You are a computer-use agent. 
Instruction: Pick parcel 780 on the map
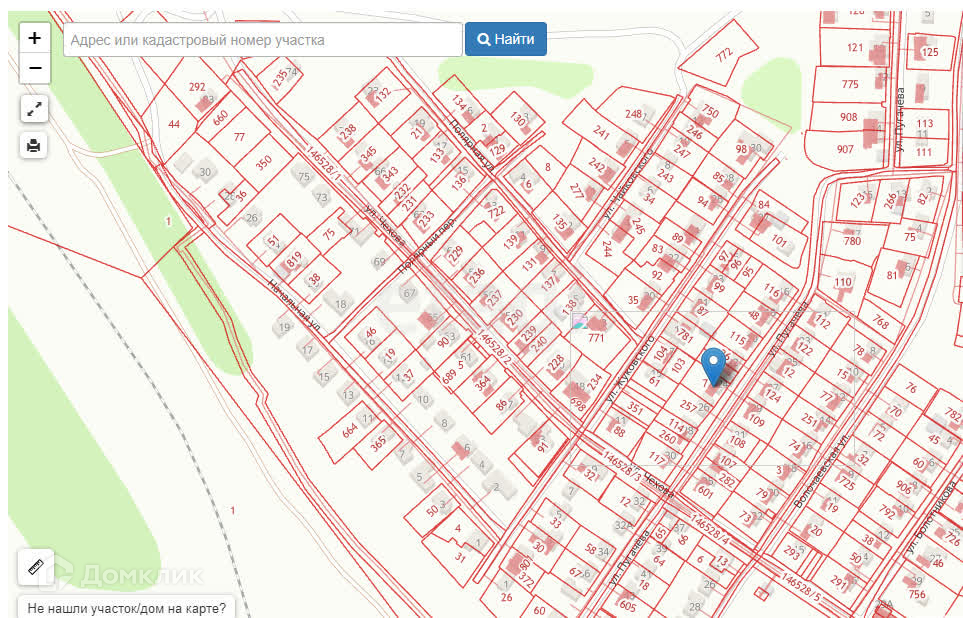[852, 241]
